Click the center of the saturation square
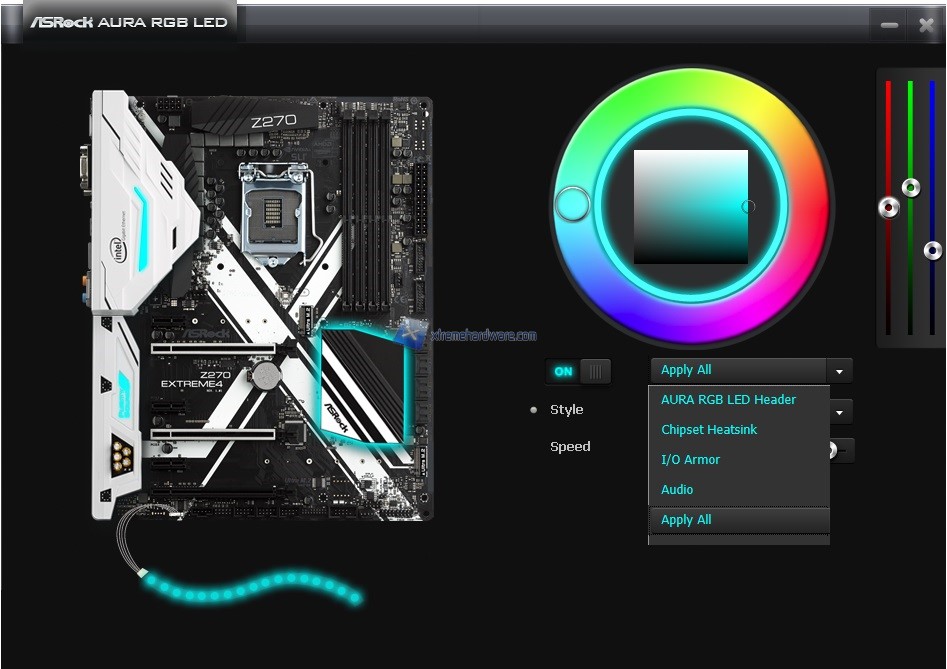947x669 pixels. 691,207
